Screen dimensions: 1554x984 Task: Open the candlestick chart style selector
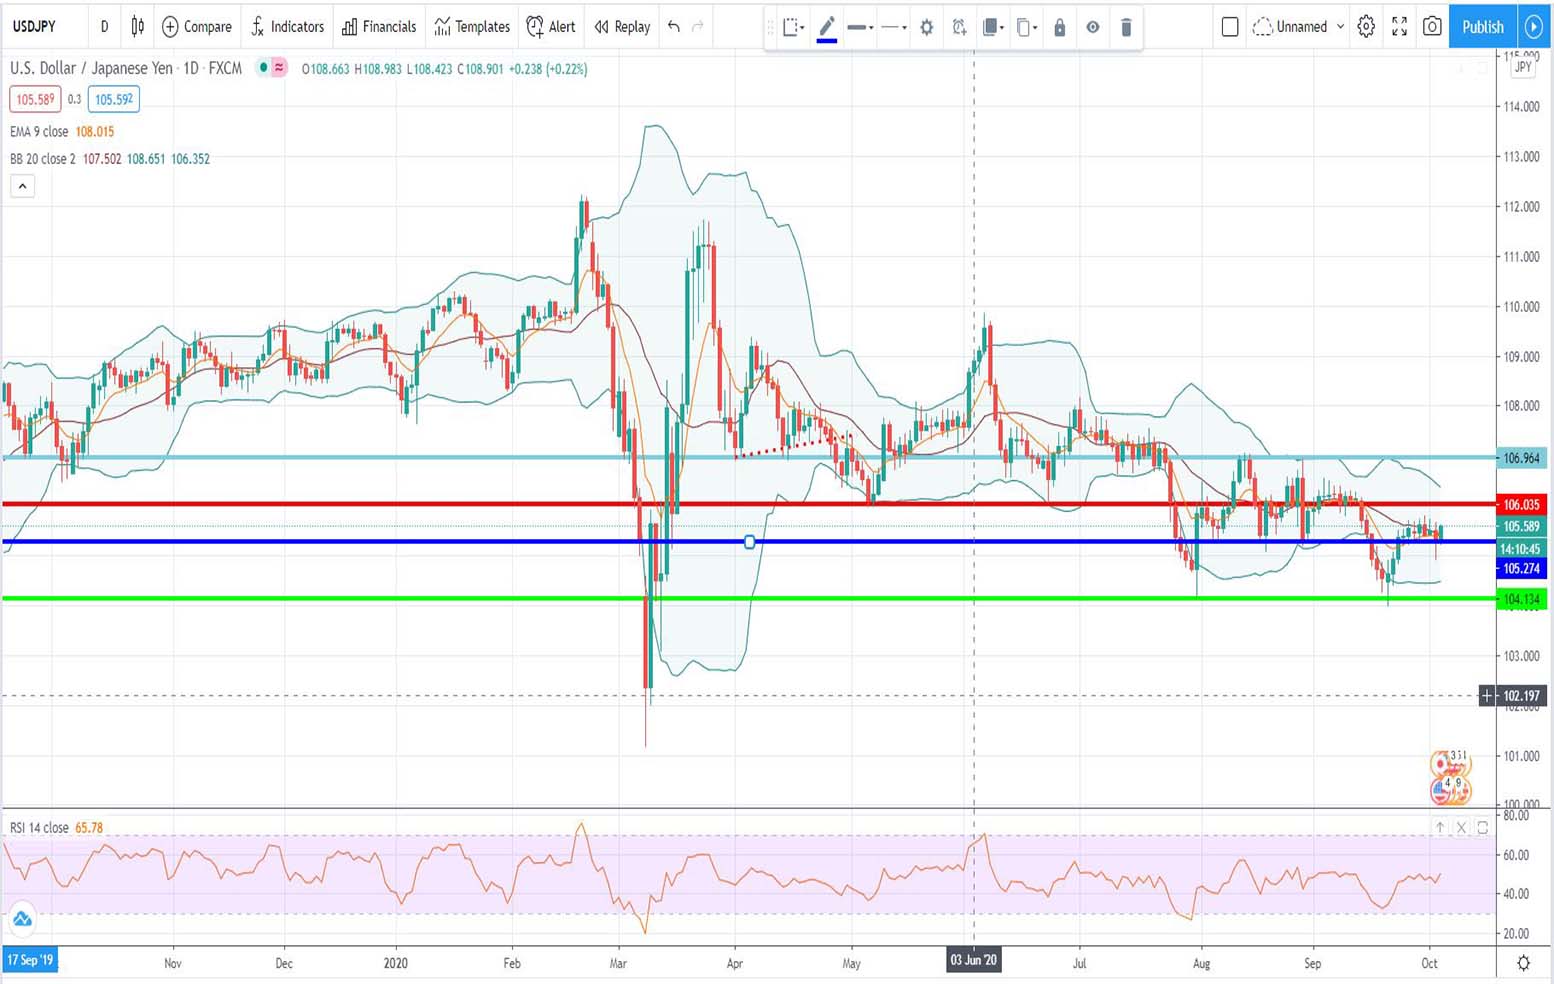tap(137, 27)
